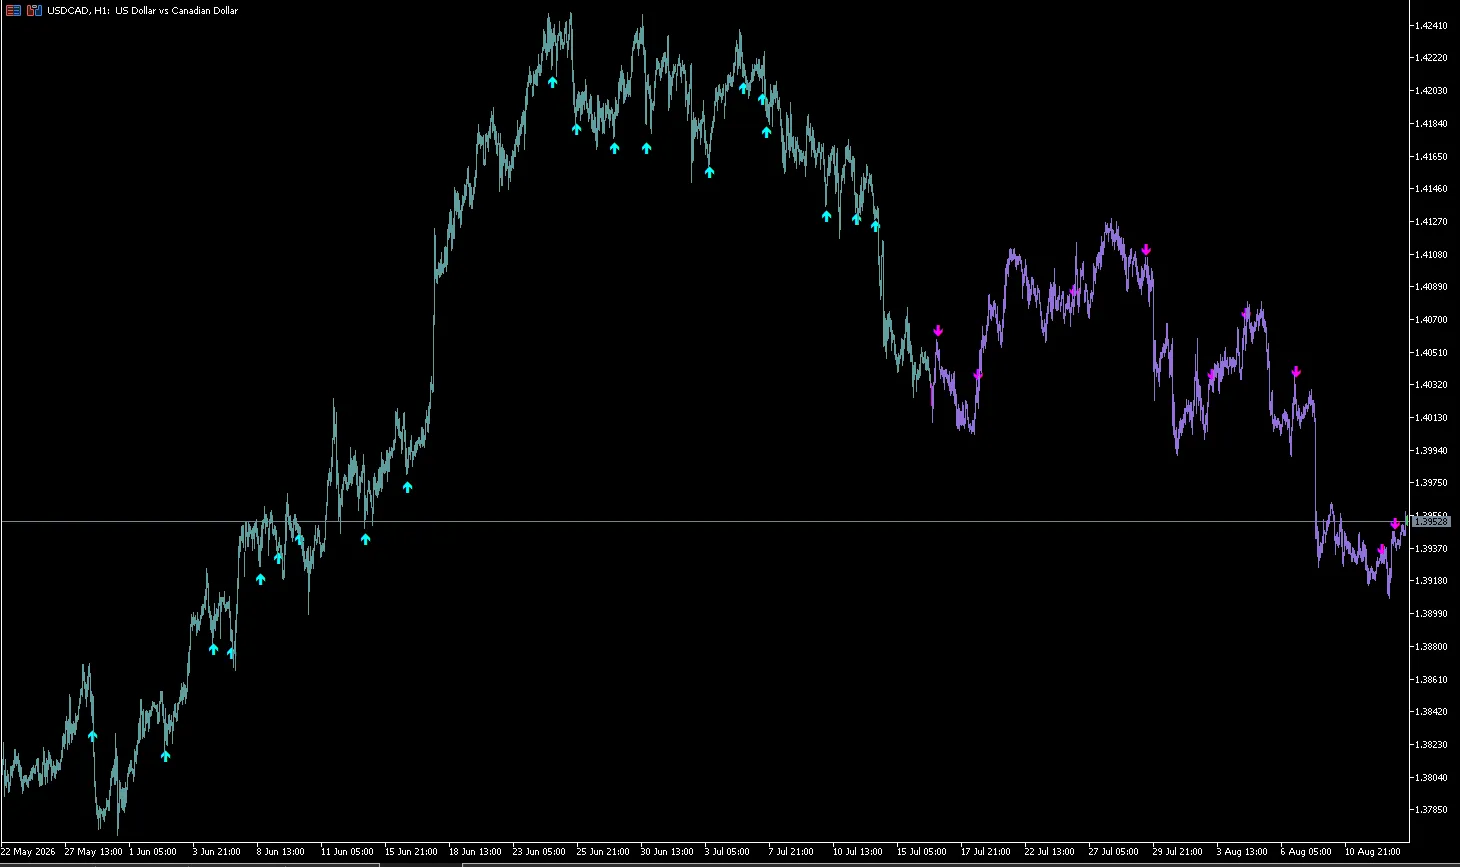Select price label 1.39750

tap(1433, 483)
